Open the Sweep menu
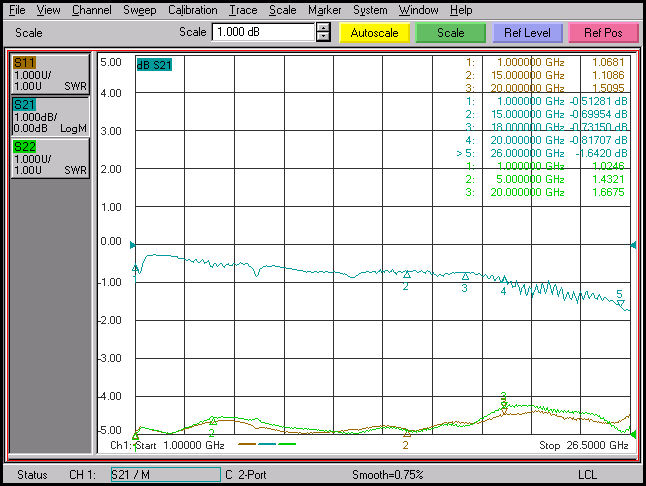This screenshot has width=646, height=486. [x=139, y=10]
